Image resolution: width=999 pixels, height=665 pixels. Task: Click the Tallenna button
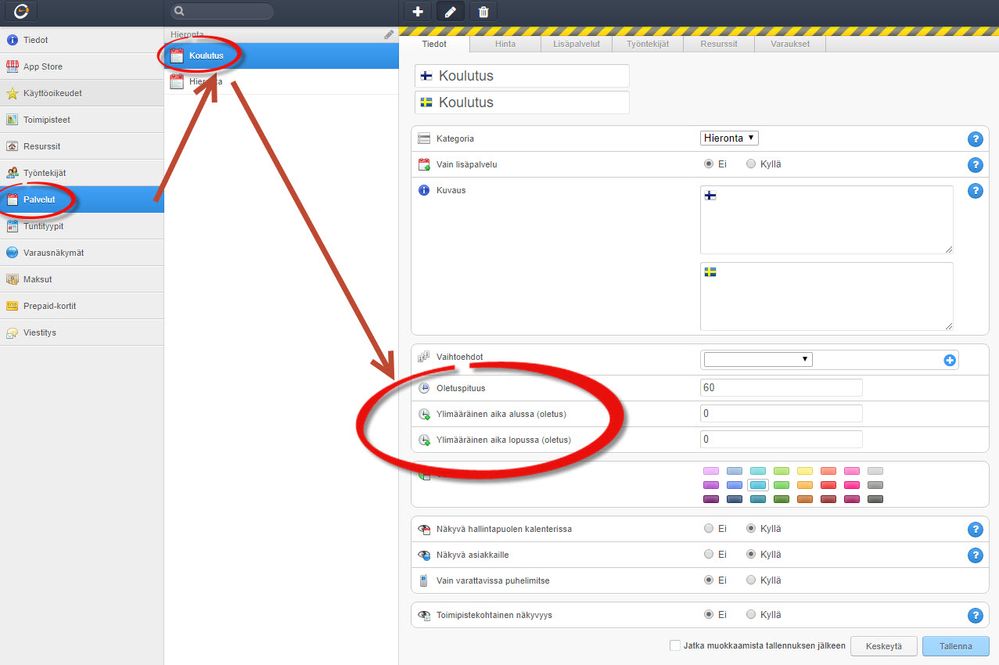click(956, 646)
